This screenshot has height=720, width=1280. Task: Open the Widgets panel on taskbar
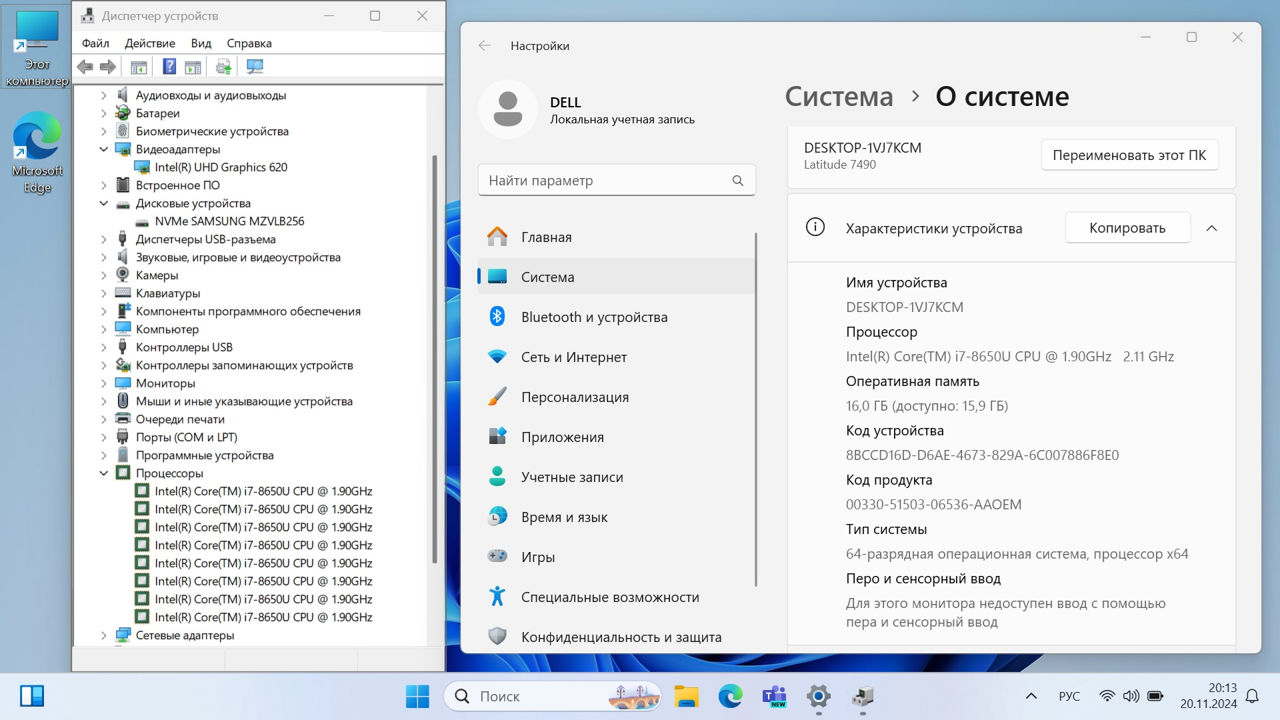(32, 696)
